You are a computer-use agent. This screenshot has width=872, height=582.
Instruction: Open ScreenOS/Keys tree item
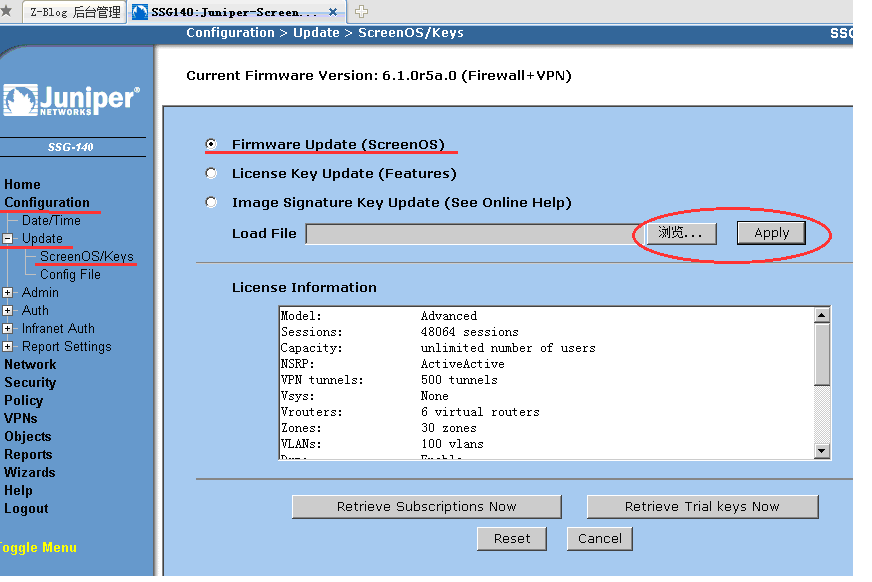point(87,256)
